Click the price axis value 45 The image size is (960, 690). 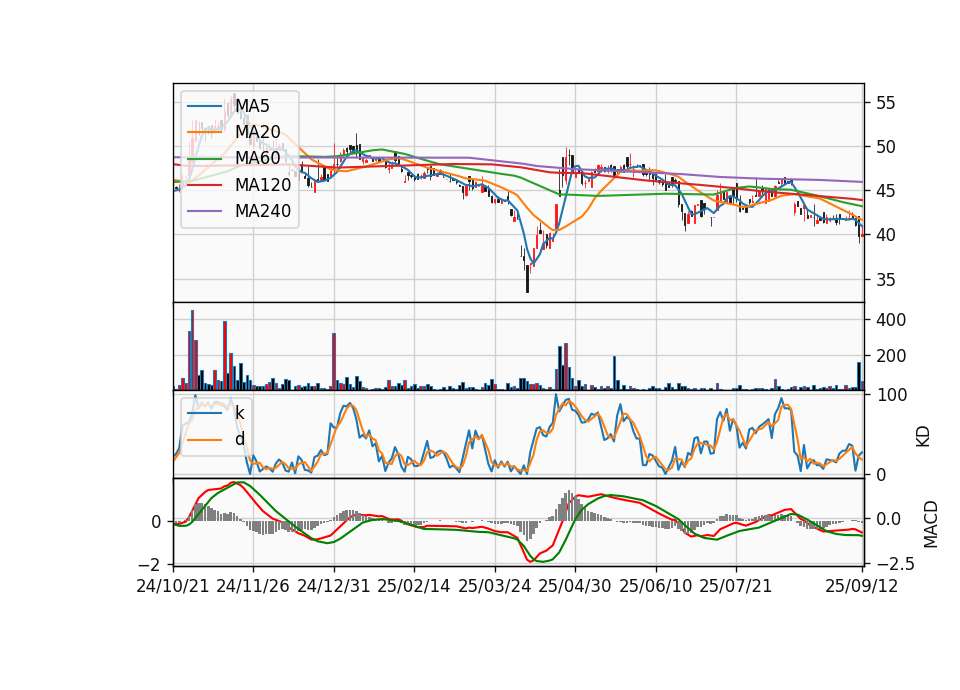click(x=885, y=192)
